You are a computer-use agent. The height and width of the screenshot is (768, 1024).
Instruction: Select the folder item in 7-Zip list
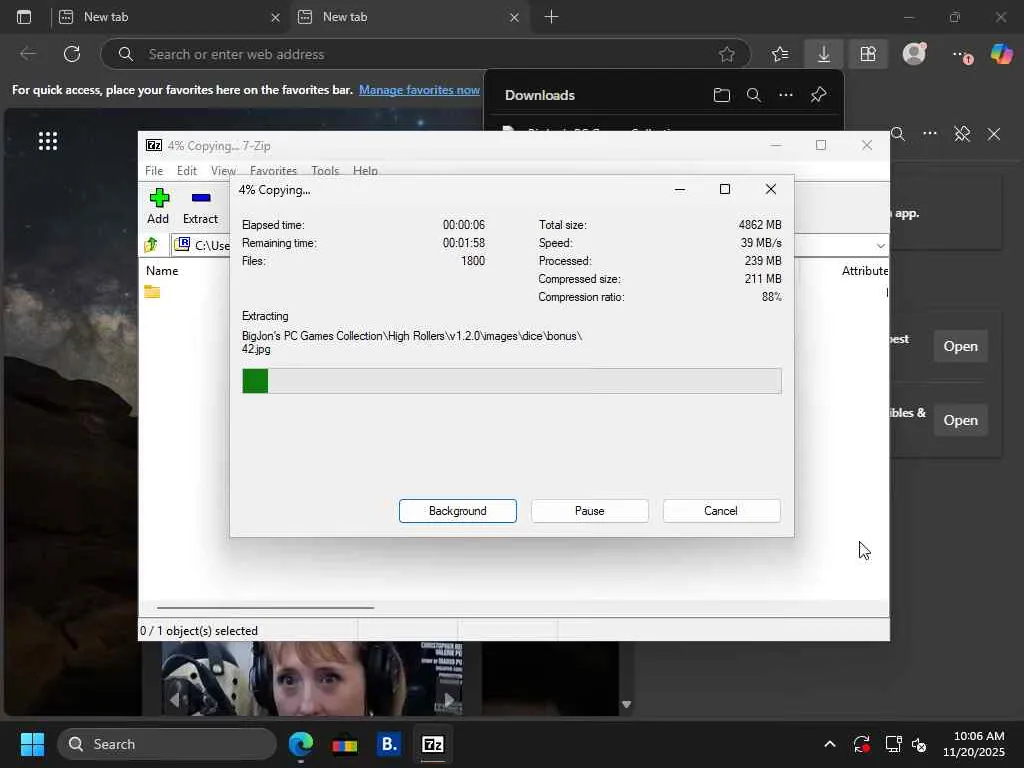152,292
